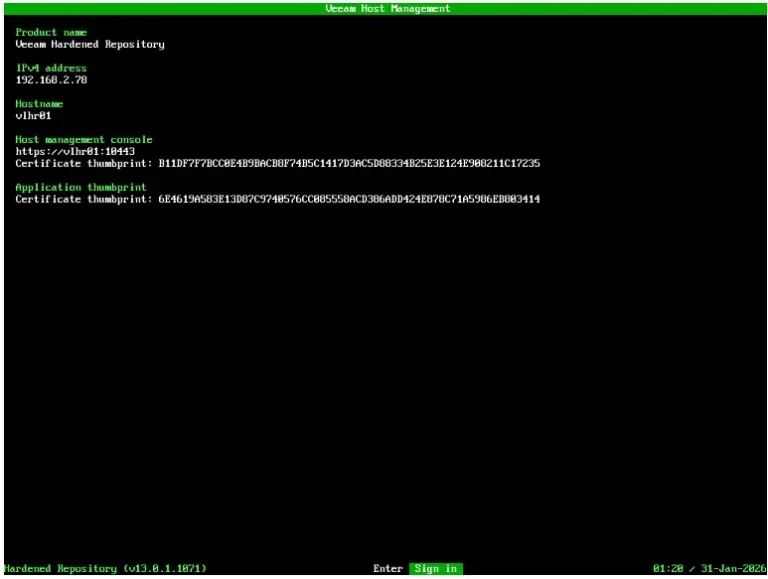Screen dimensions: 768x579
Task: Click the Sign in button
Action: pos(435,568)
